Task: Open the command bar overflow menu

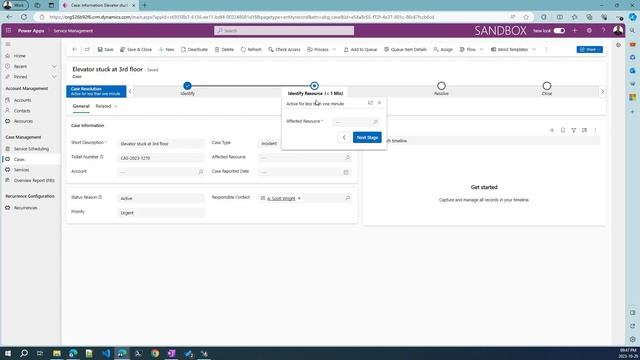Action: pyautogui.click(x=546, y=49)
